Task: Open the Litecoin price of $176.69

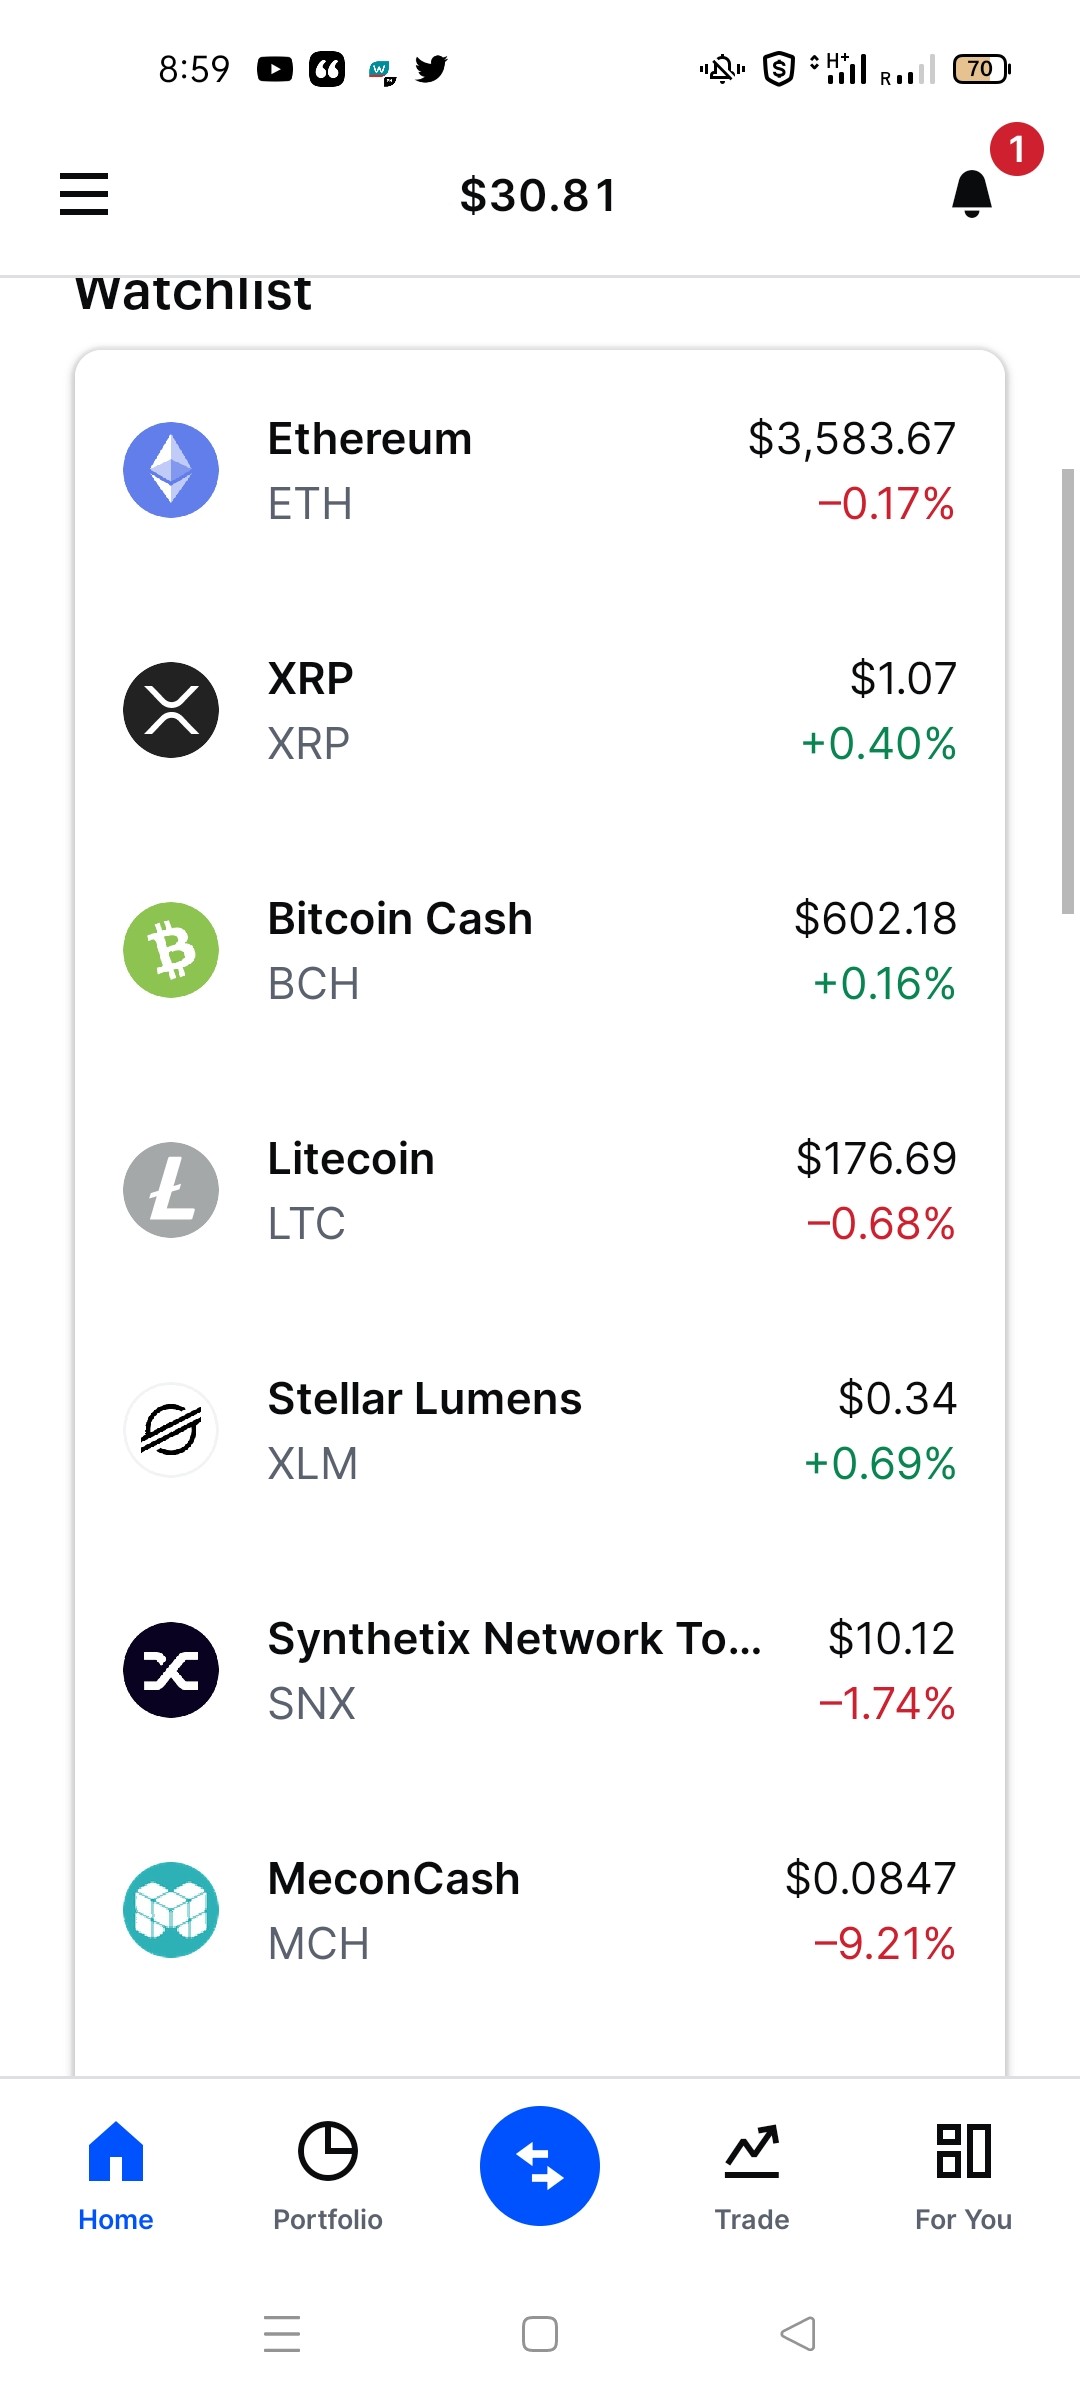Action: tap(876, 1159)
